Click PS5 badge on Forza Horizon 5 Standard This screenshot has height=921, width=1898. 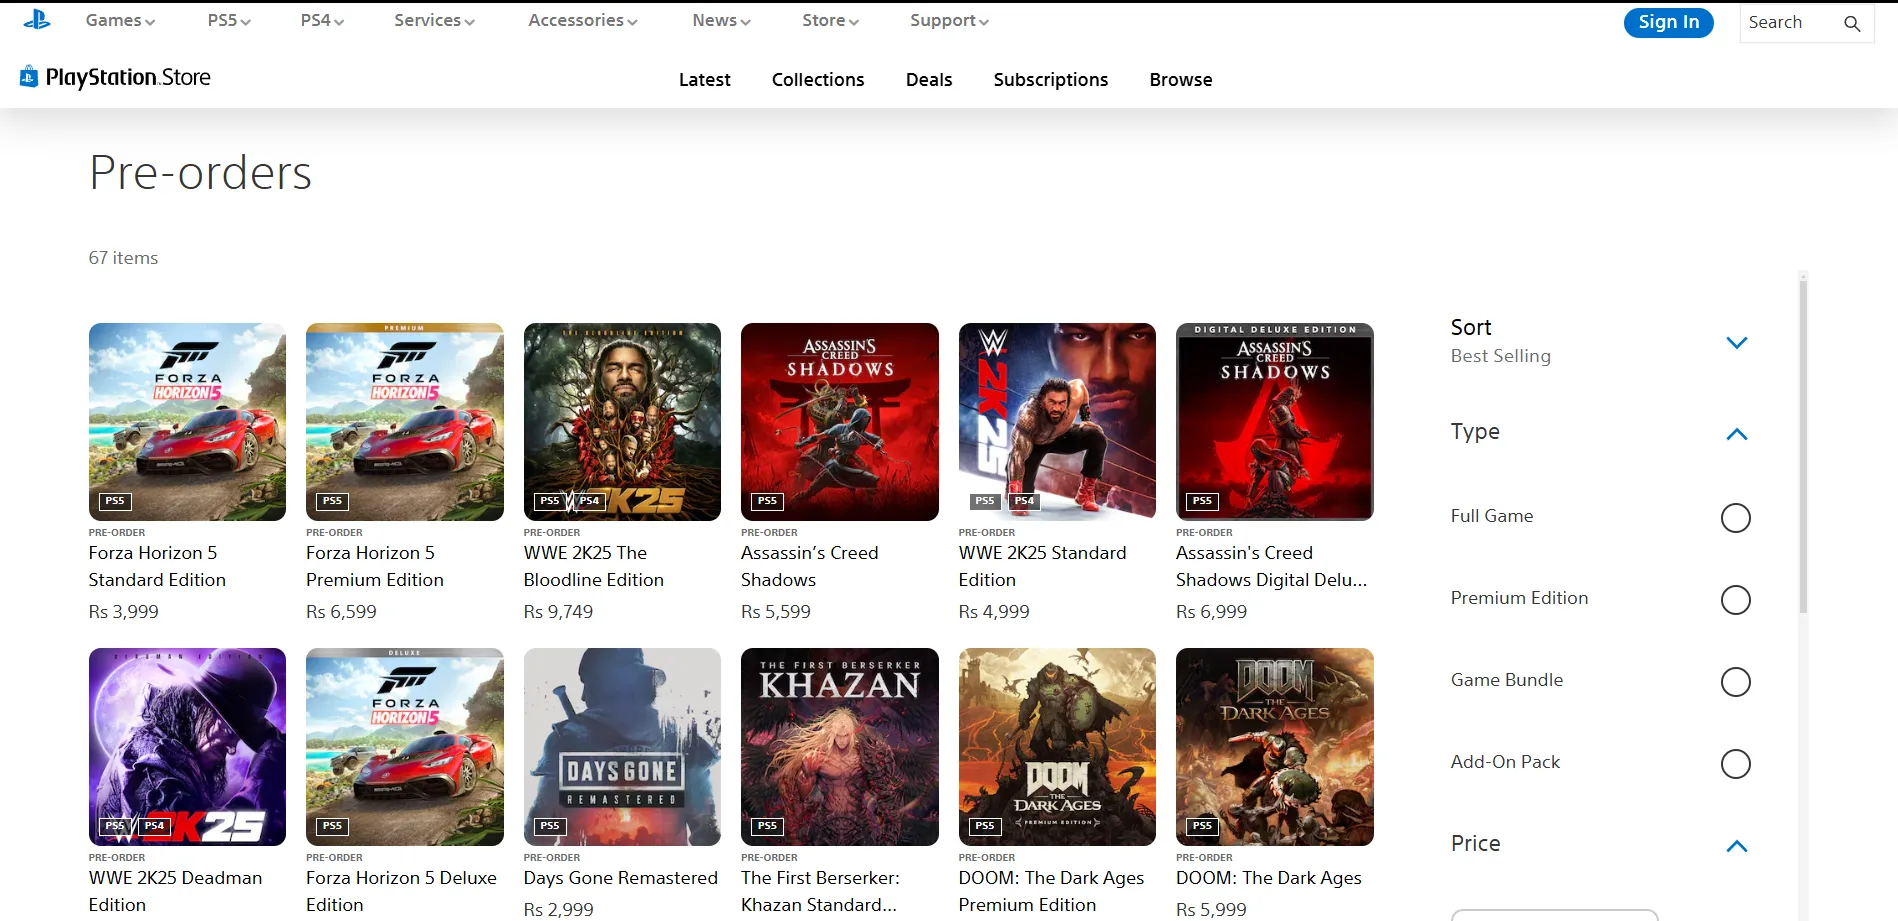pos(115,501)
